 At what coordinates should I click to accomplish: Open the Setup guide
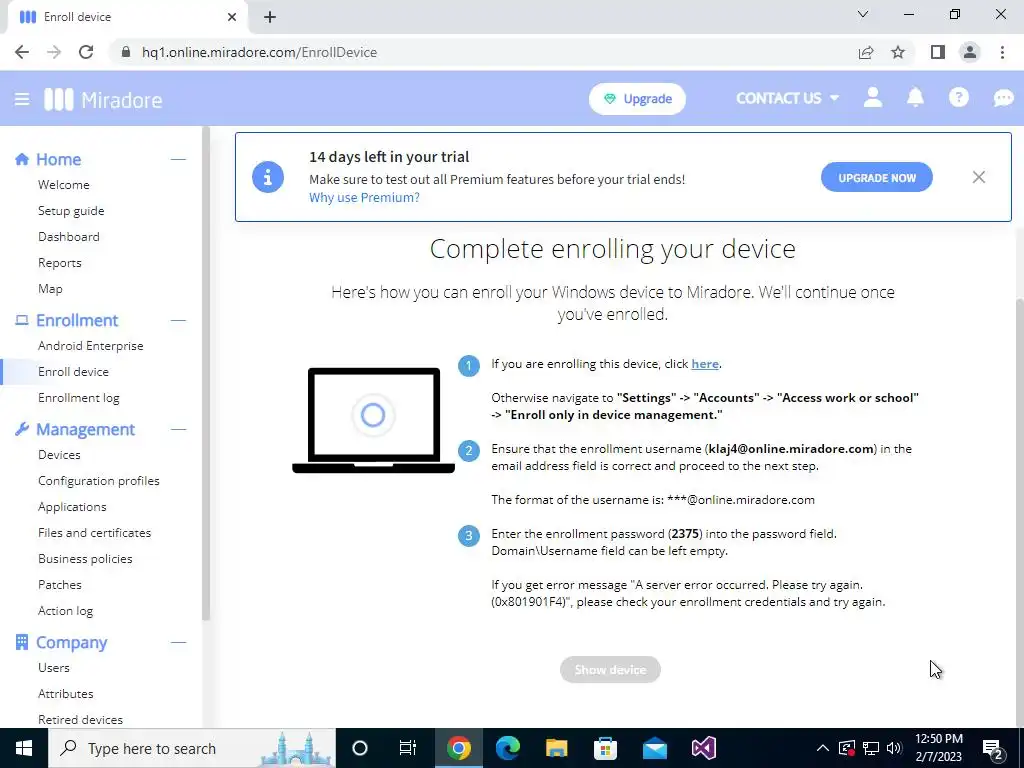(71, 211)
